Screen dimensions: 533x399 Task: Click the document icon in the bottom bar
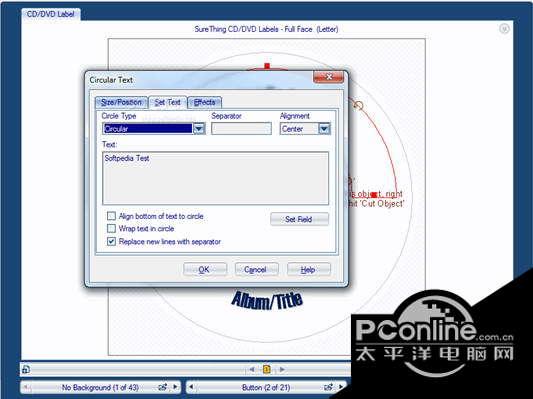point(26,369)
